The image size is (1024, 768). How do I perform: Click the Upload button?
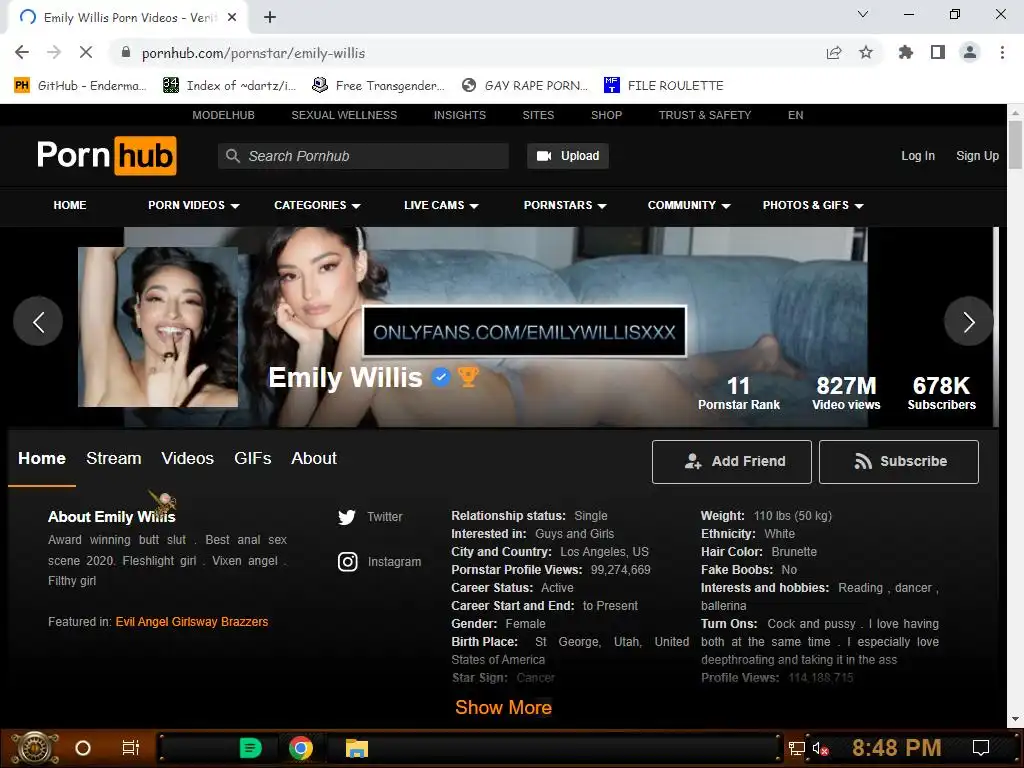(x=568, y=156)
